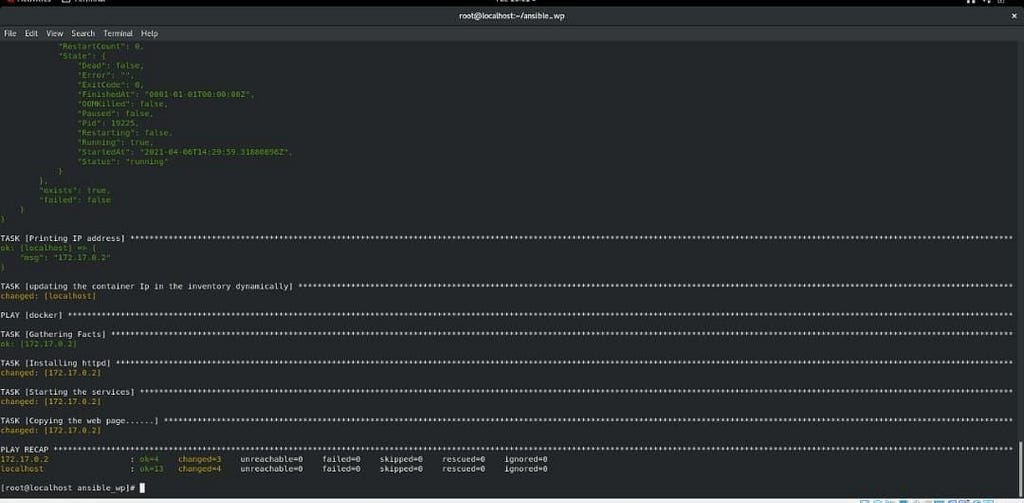Click the '"Restarting": false' line
The width and height of the screenshot is (1024, 503).
[x=125, y=133]
